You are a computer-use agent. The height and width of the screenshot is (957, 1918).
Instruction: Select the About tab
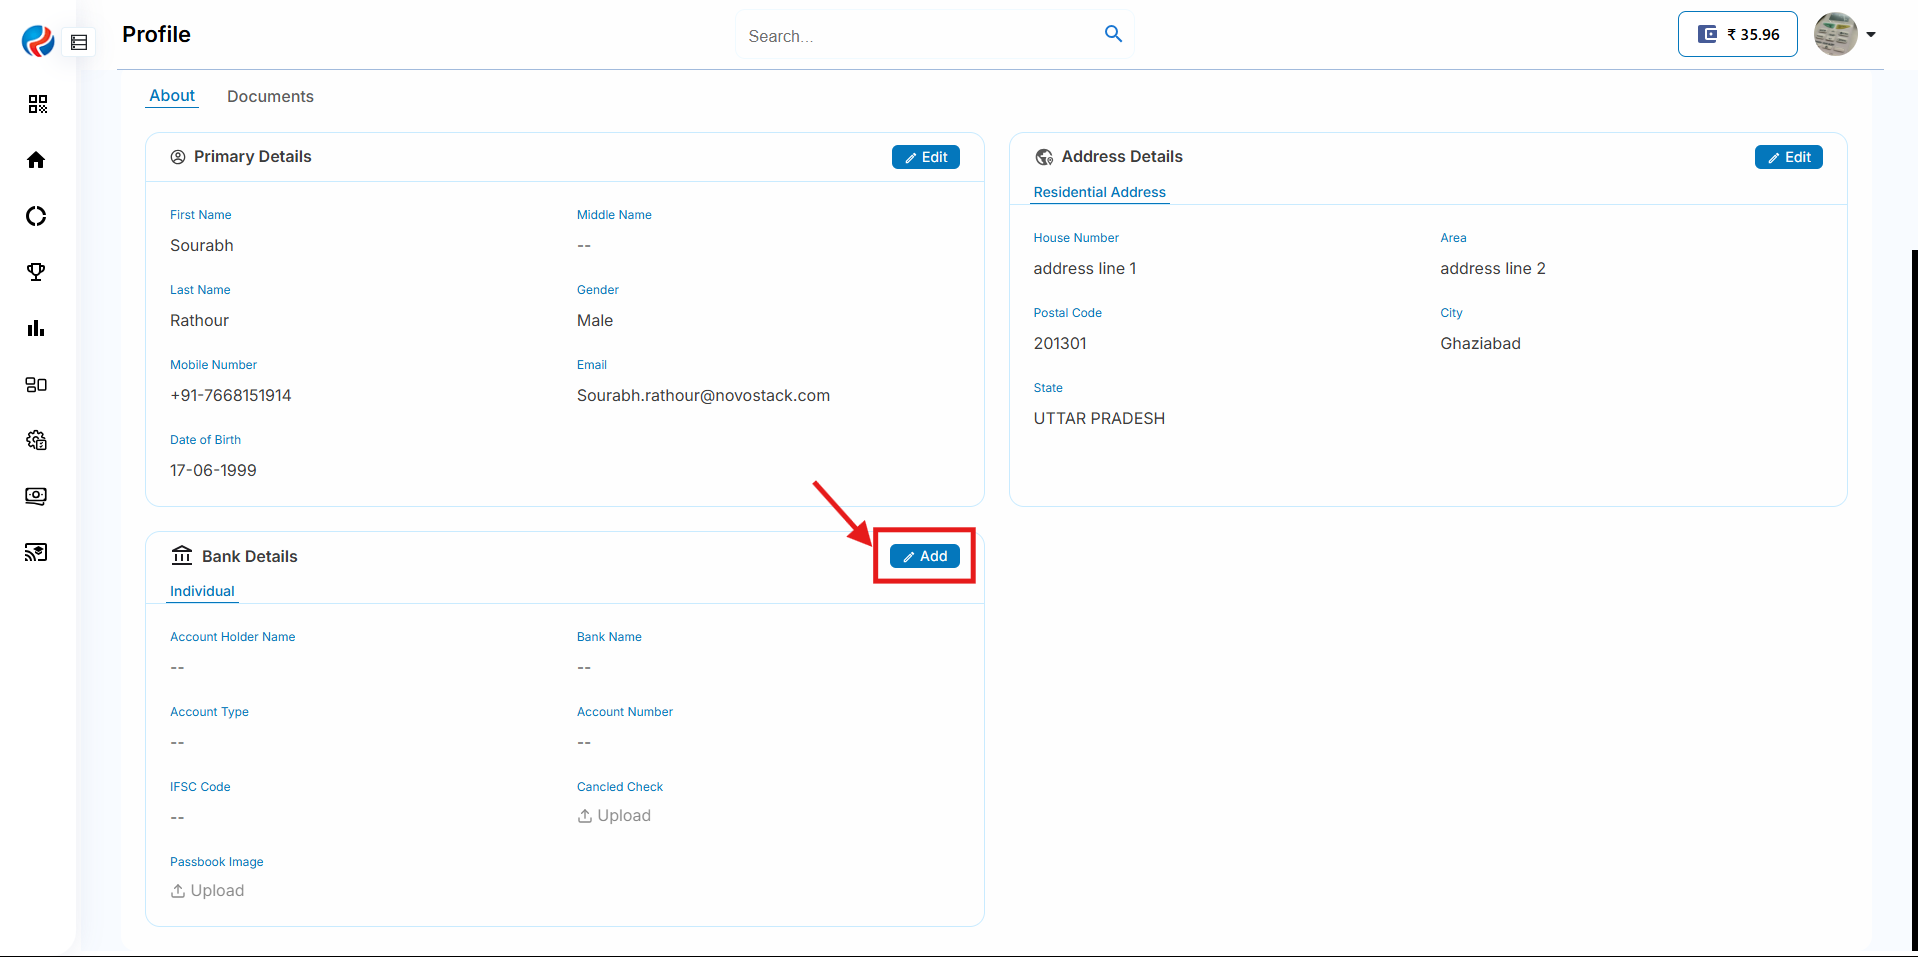pyautogui.click(x=172, y=96)
